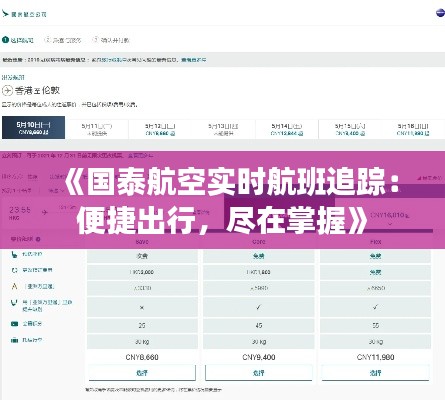Click the checkmark in the CNY11,980 column
445x400 pixels.
375,307
